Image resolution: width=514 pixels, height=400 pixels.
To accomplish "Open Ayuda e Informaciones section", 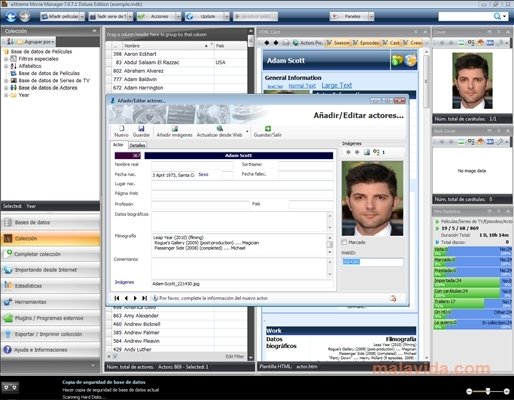I will [x=50, y=350].
